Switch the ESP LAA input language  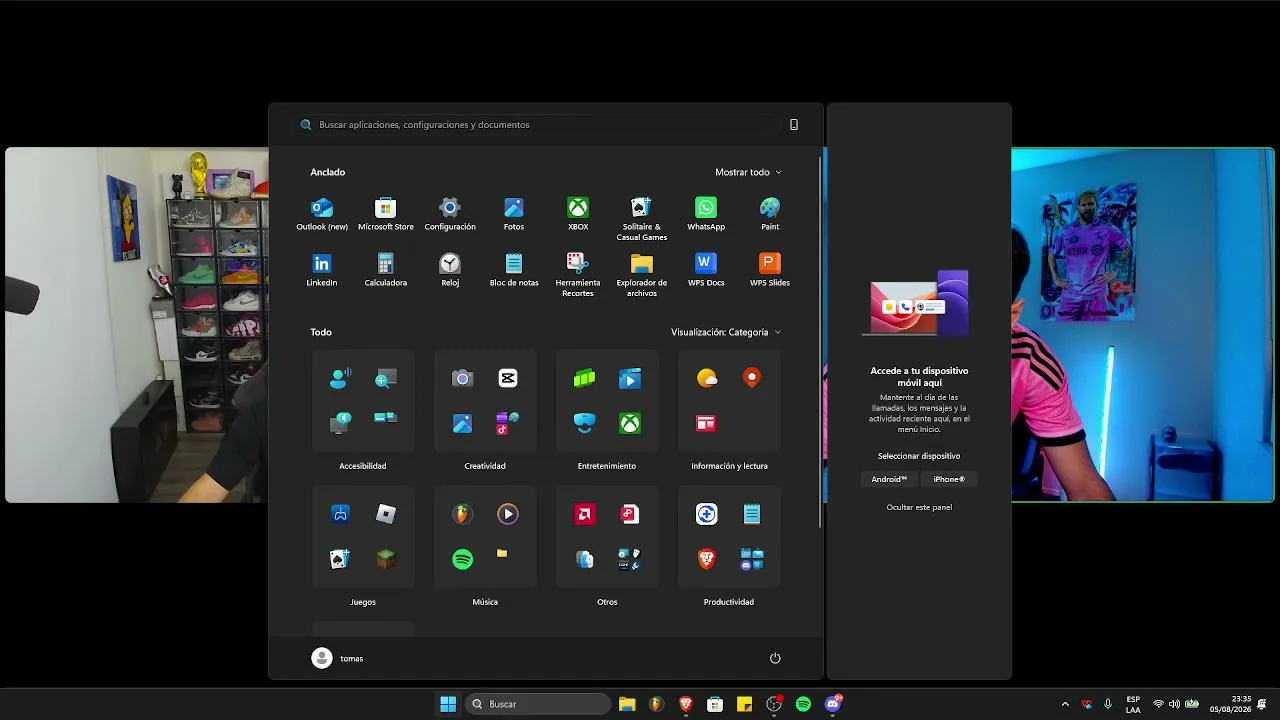coord(1133,704)
